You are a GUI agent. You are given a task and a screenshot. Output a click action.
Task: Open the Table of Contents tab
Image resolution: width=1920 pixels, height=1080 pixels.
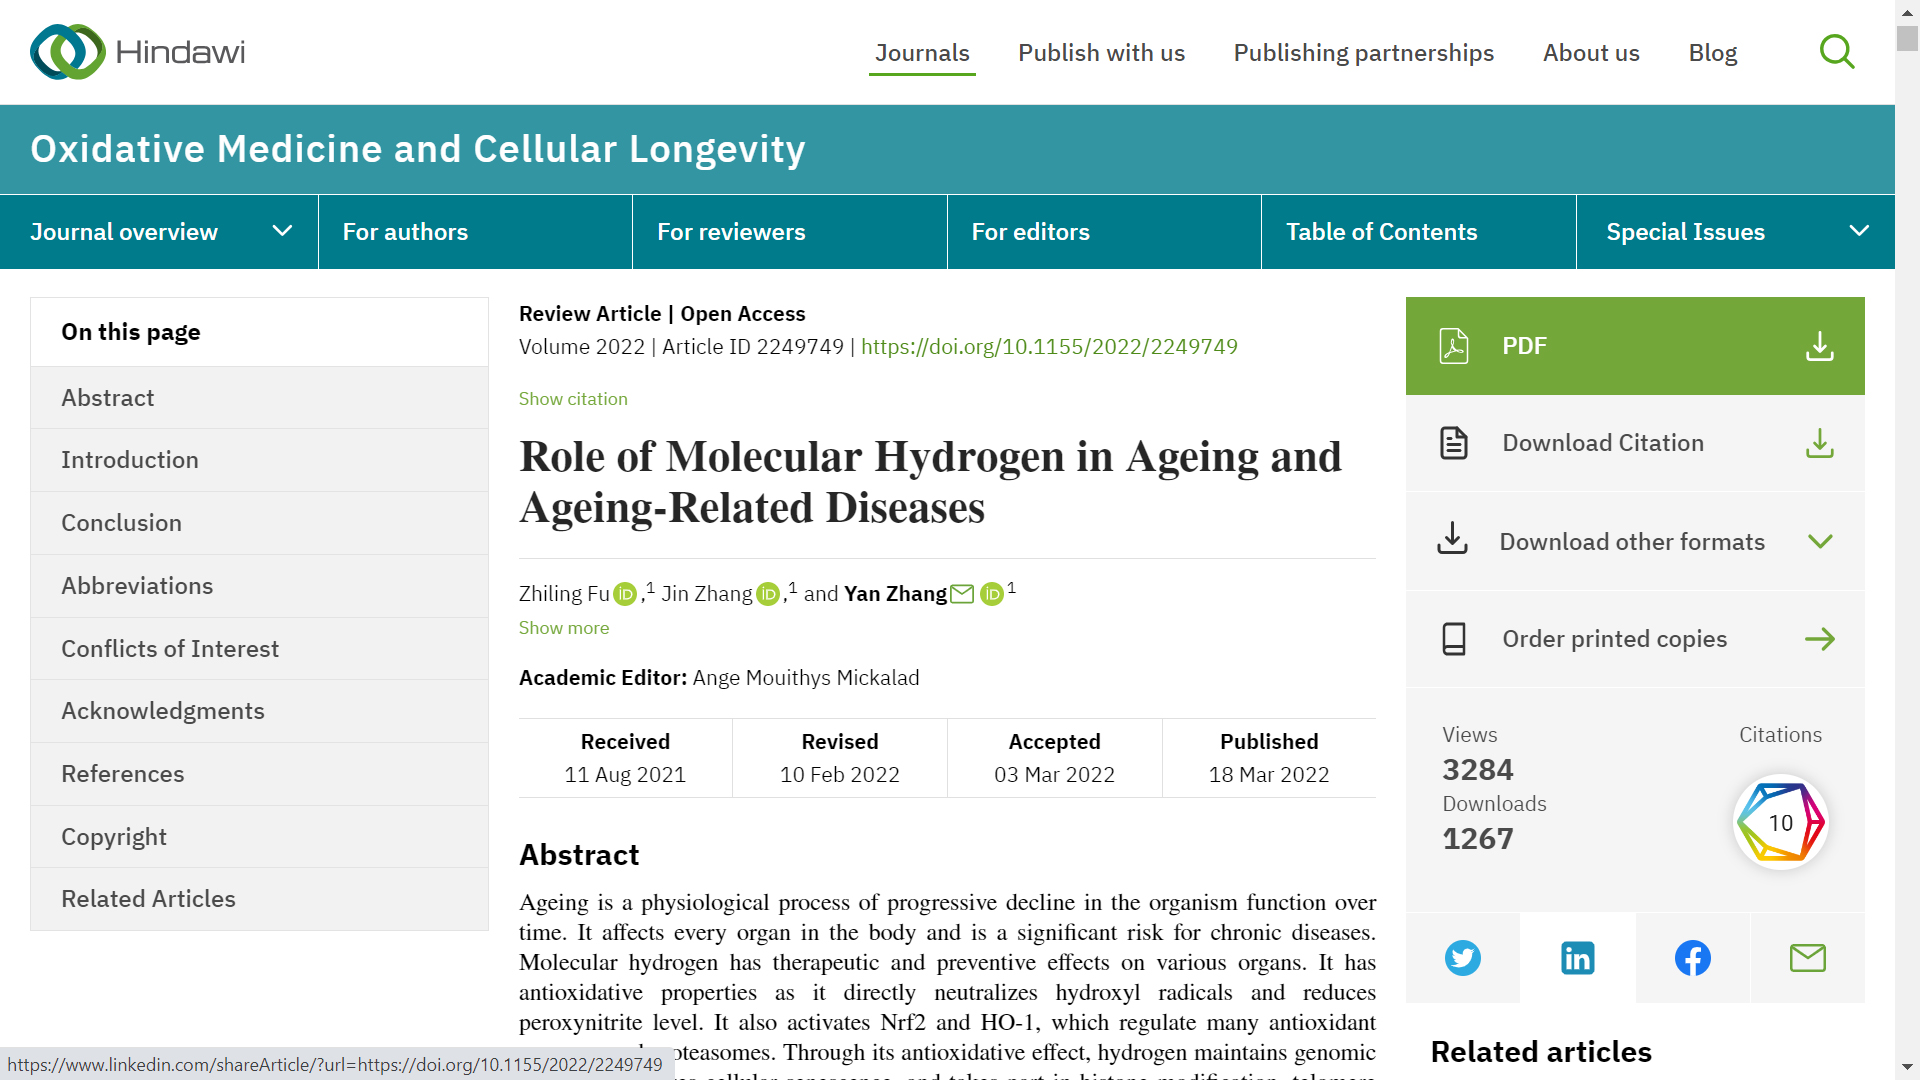click(x=1381, y=232)
